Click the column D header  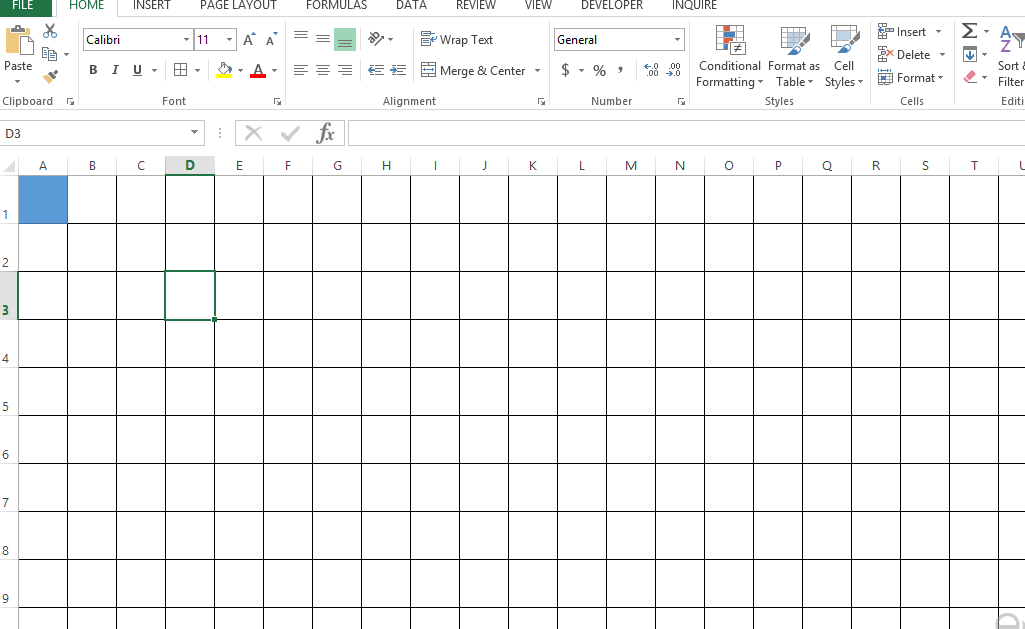coord(190,165)
